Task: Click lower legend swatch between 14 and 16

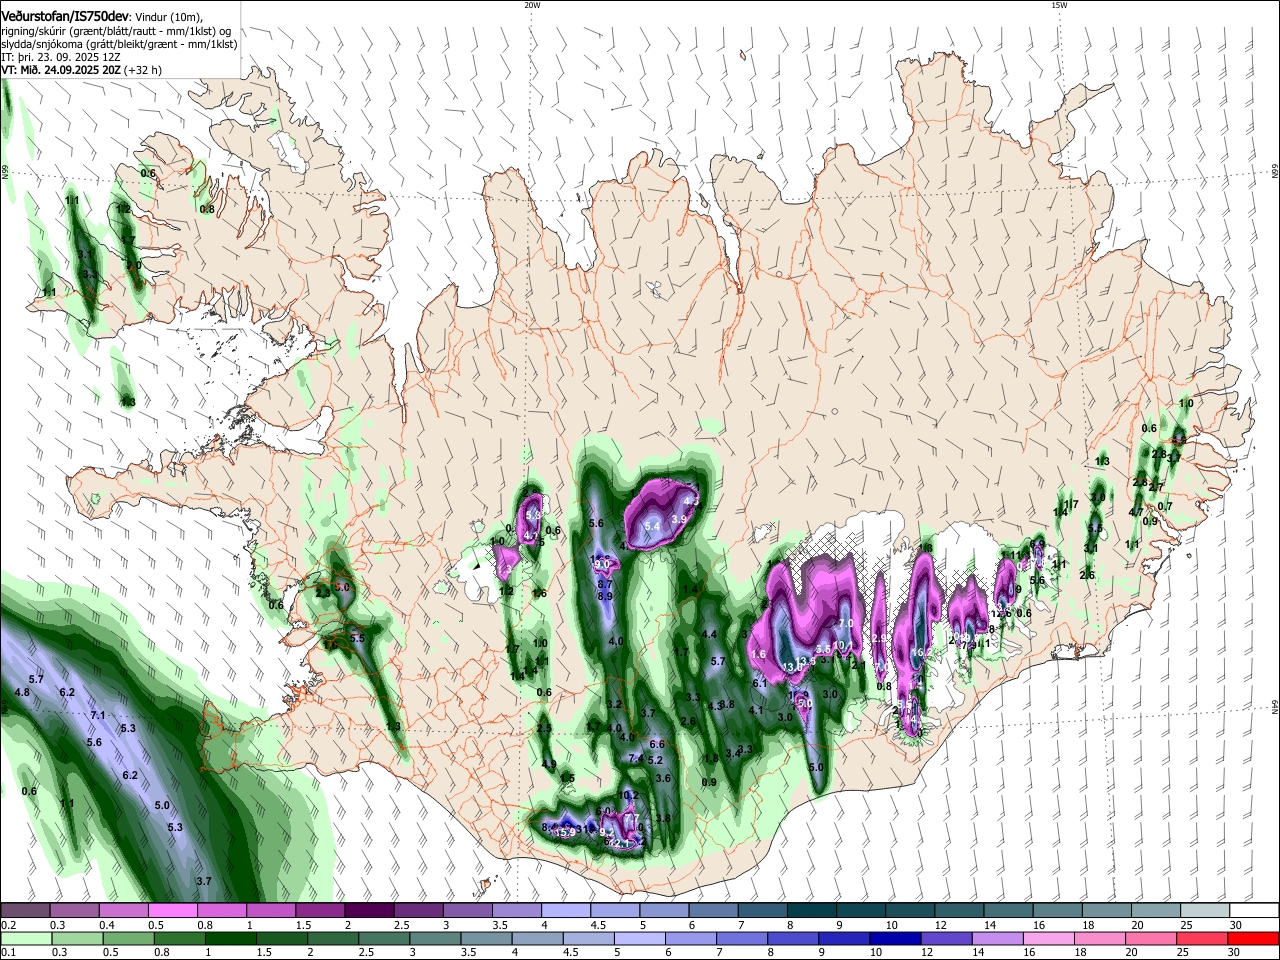Action: pos(1000,938)
